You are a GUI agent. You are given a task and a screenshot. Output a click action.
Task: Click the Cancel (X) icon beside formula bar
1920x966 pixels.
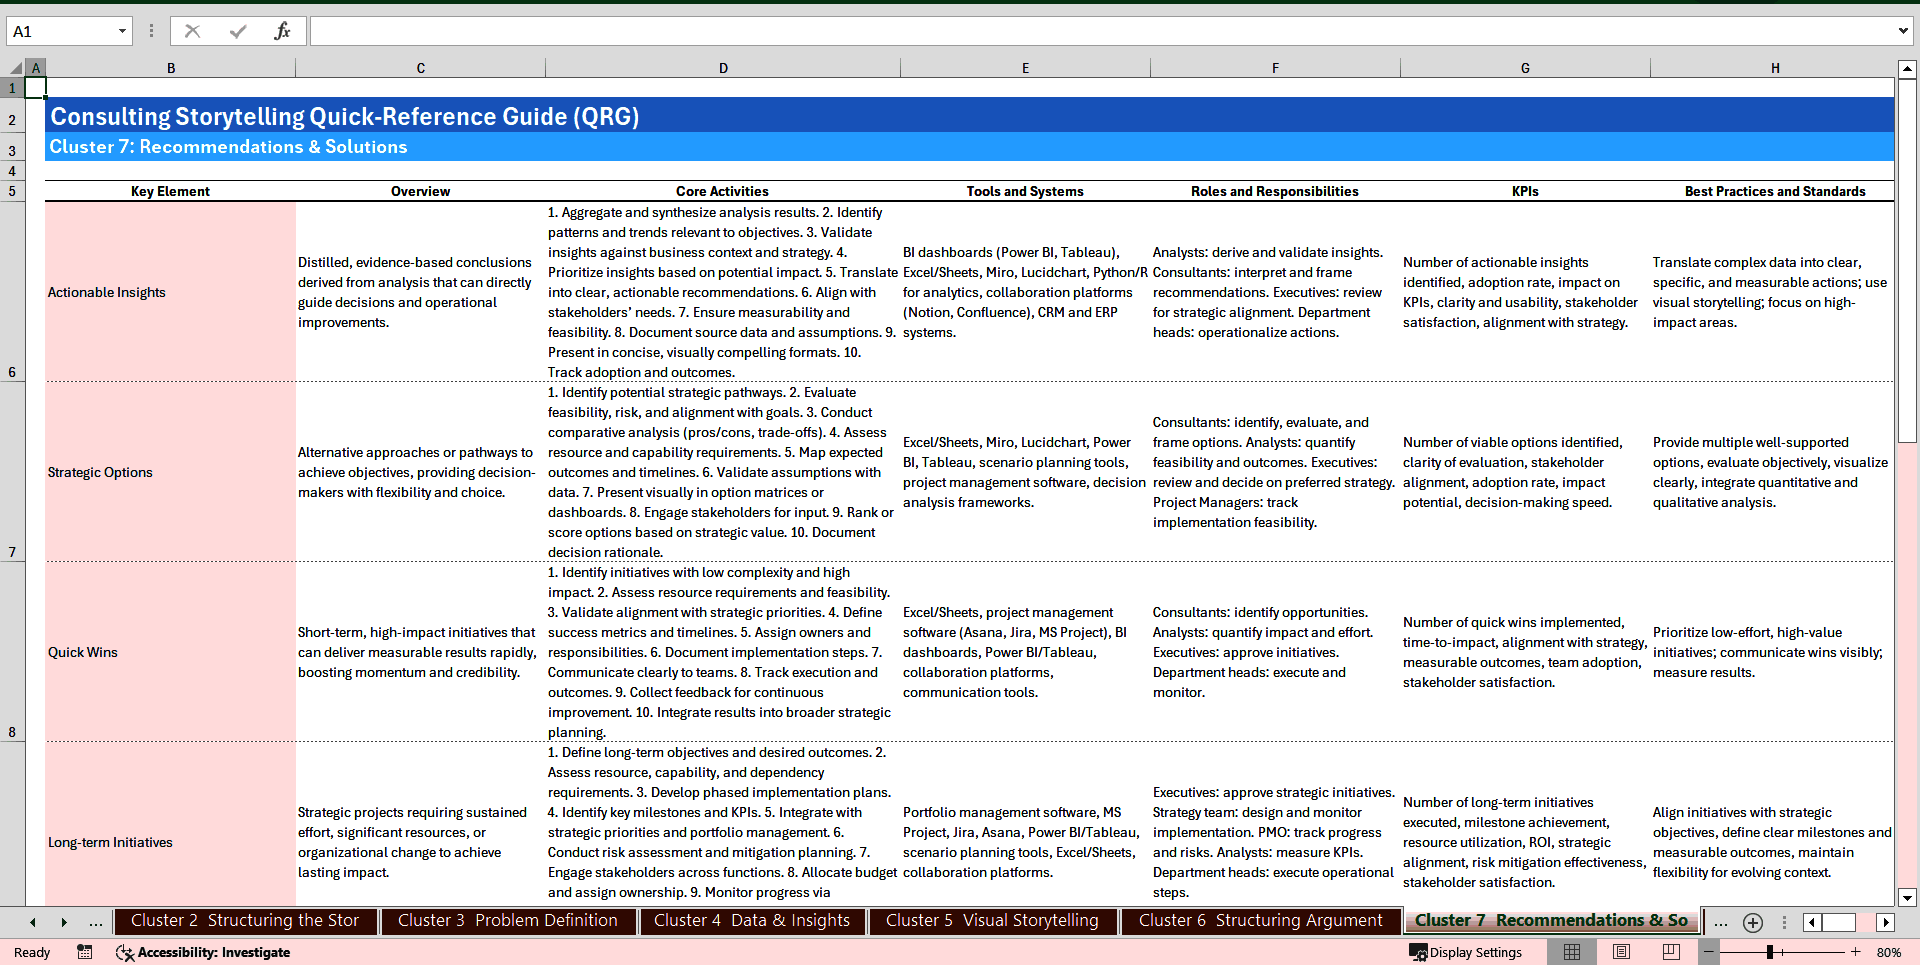coord(192,31)
